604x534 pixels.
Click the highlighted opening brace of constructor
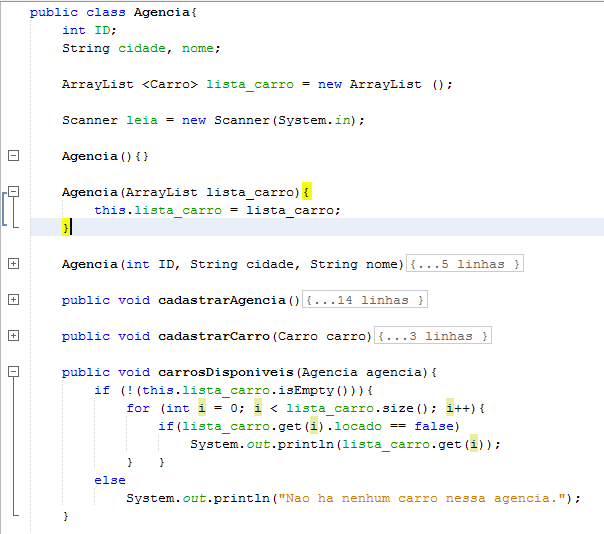(307, 191)
